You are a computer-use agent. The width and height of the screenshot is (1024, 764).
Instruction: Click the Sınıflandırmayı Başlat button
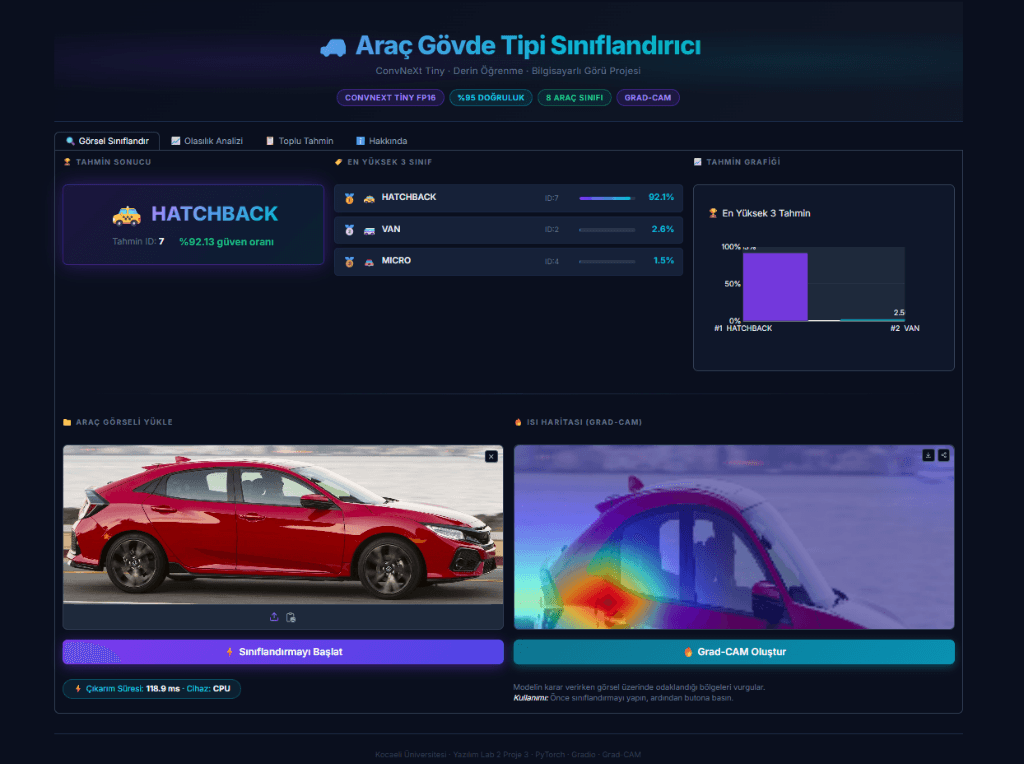(x=283, y=652)
